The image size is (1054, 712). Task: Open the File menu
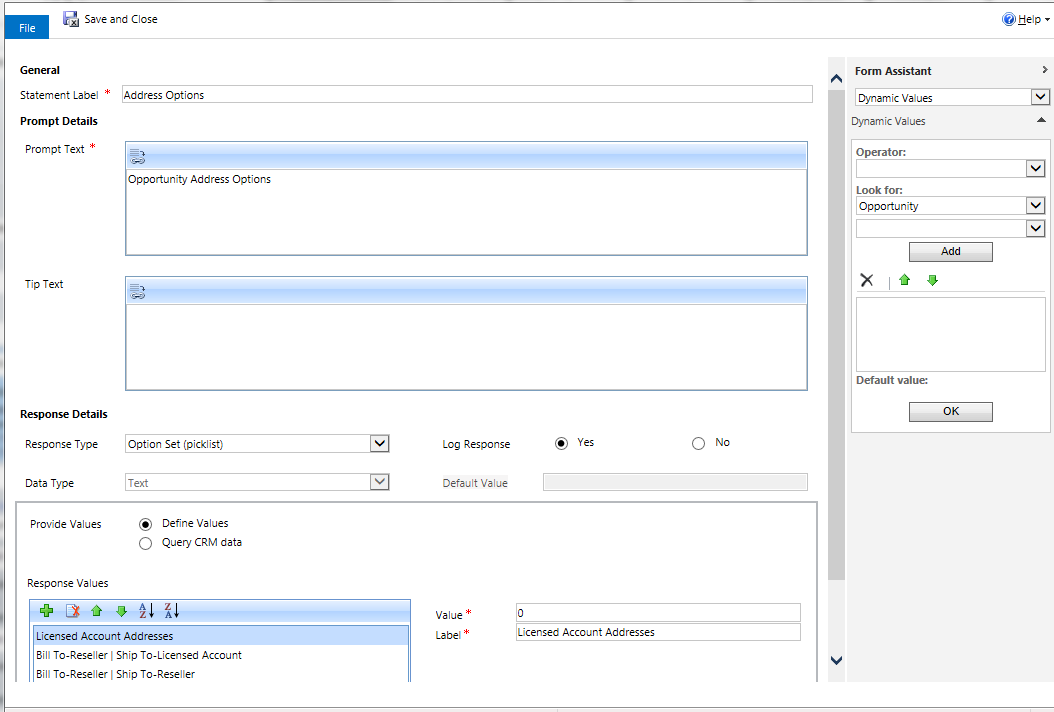(x=27, y=28)
